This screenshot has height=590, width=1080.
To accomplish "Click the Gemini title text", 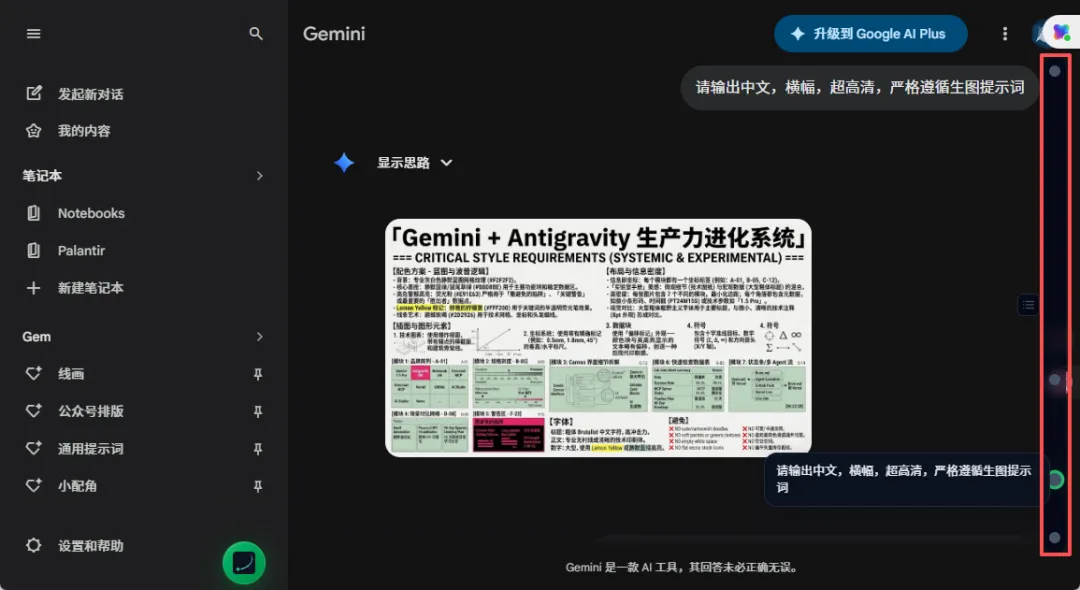I will (334, 34).
